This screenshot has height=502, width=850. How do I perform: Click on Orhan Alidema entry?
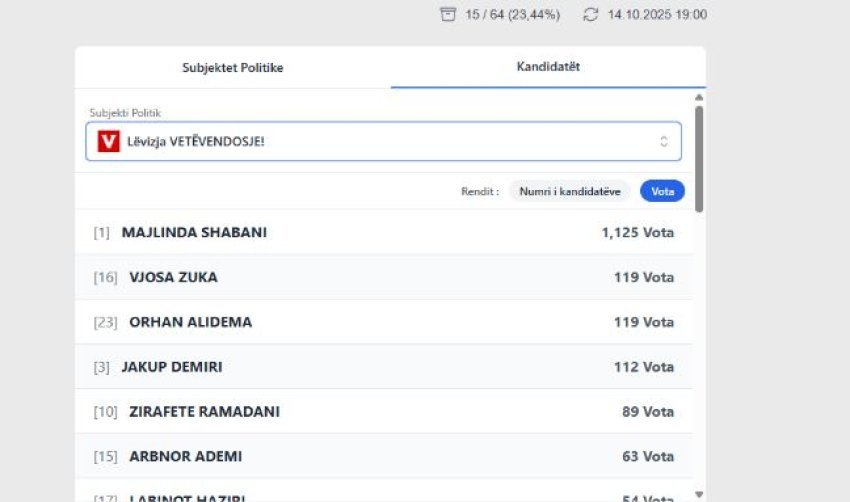pos(383,322)
